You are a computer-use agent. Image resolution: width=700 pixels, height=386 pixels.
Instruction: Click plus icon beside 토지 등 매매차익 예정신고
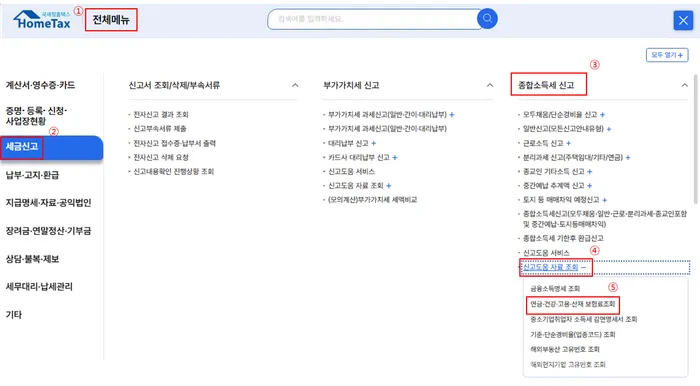click(604, 200)
